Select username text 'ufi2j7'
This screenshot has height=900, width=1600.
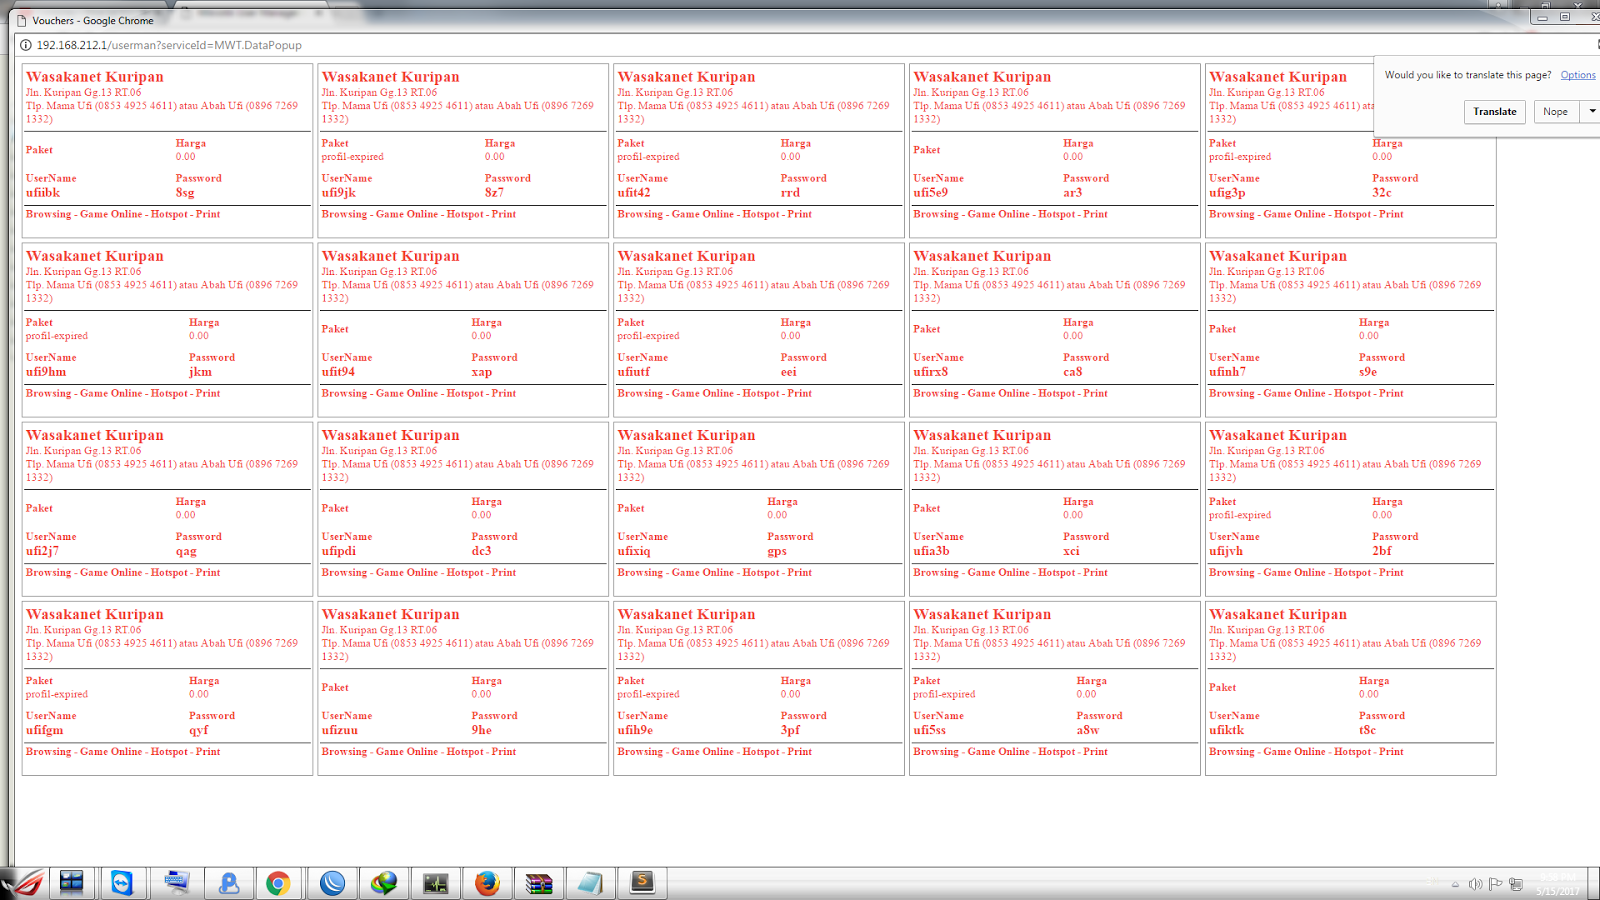click(x=43, y=551)
